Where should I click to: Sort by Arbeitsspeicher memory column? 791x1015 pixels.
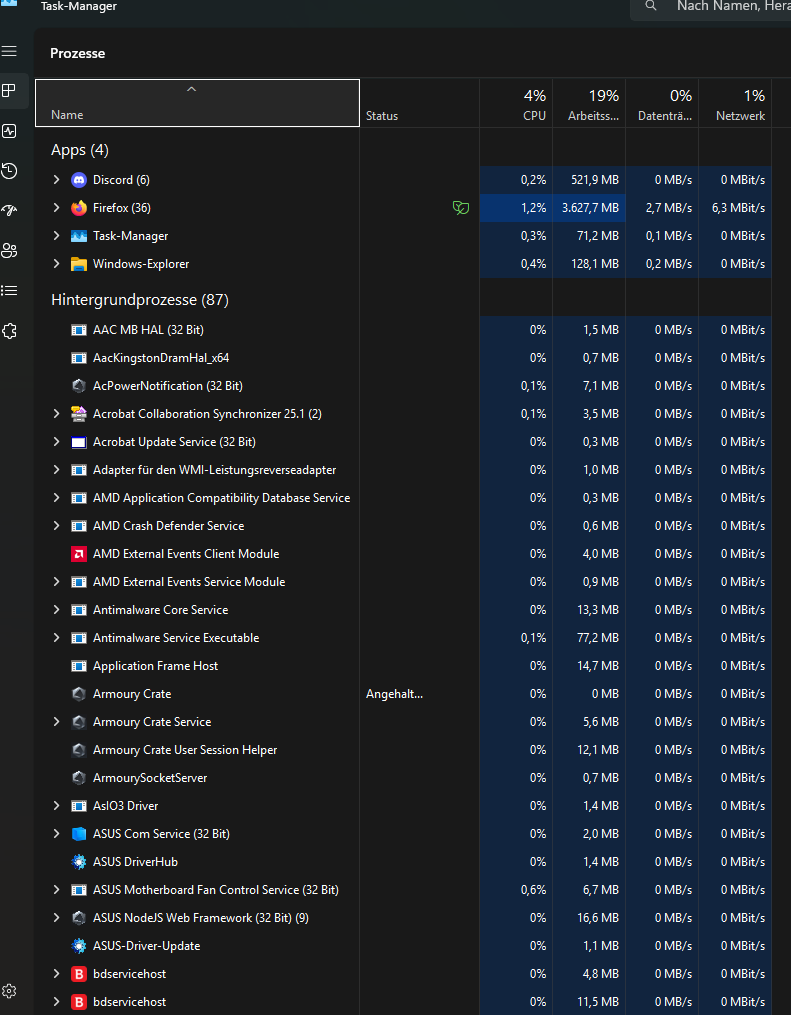click(x=589, y=103)
